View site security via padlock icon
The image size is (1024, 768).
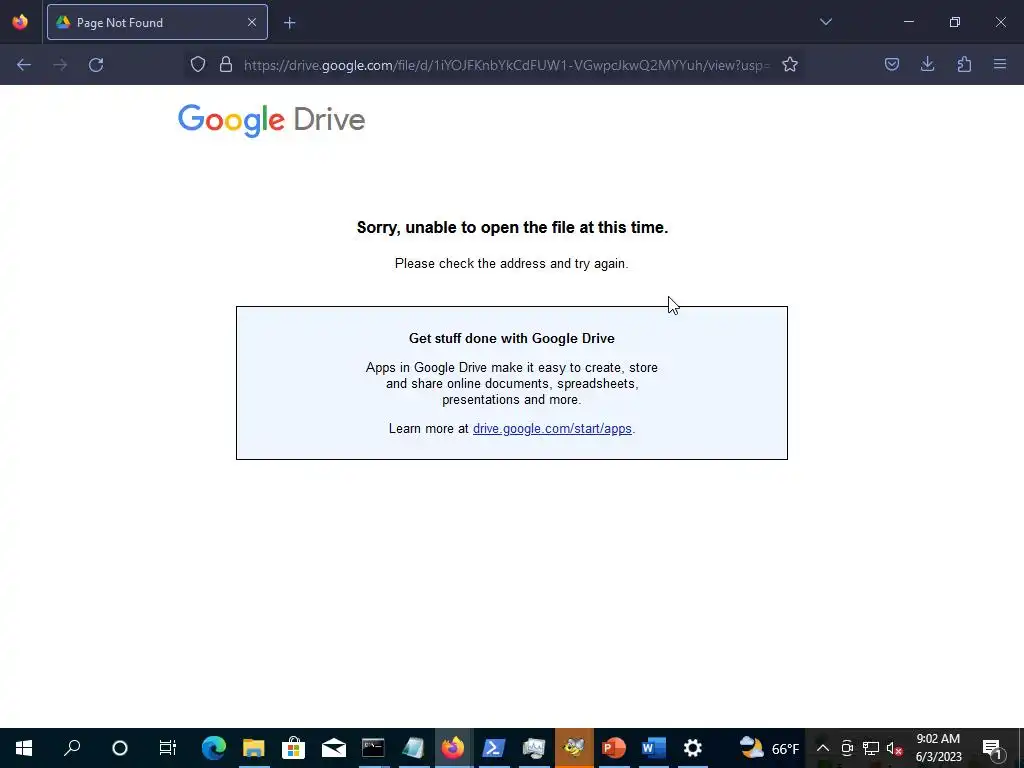(226, 65)
